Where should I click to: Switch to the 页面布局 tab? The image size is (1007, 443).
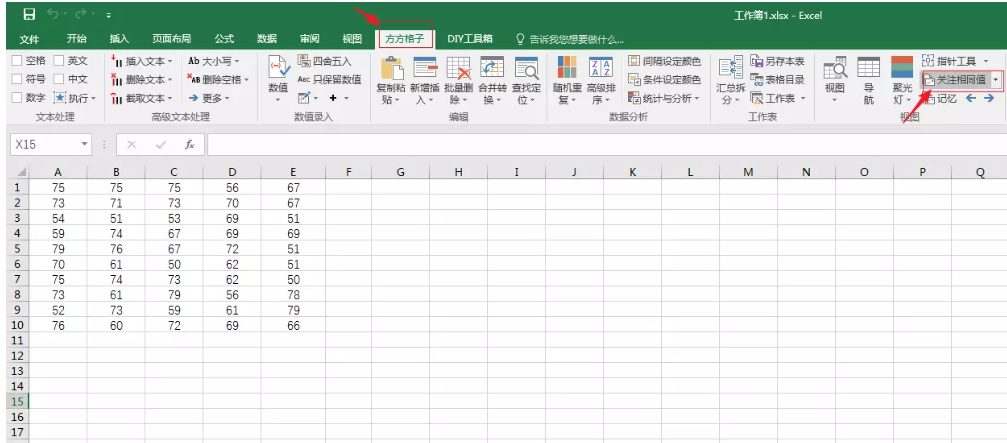[171, 39]
